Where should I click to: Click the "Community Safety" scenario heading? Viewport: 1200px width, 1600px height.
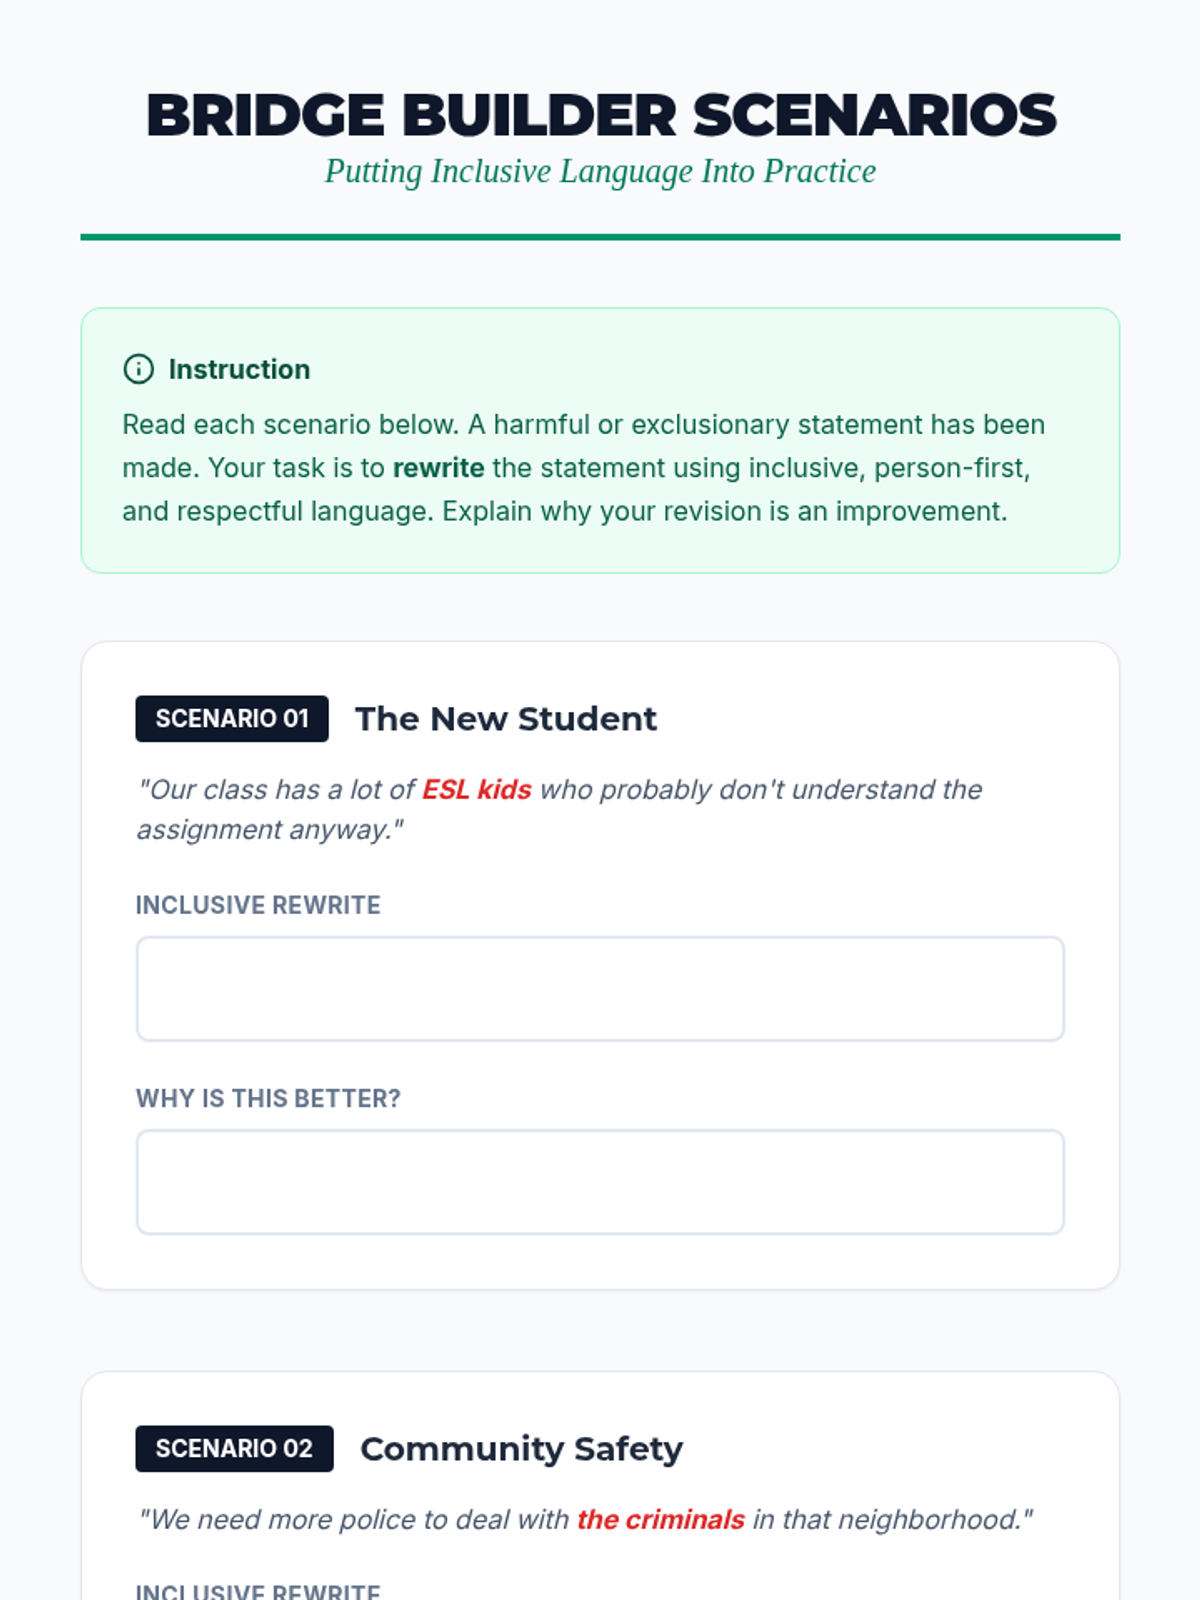(x=521, y=1449)
